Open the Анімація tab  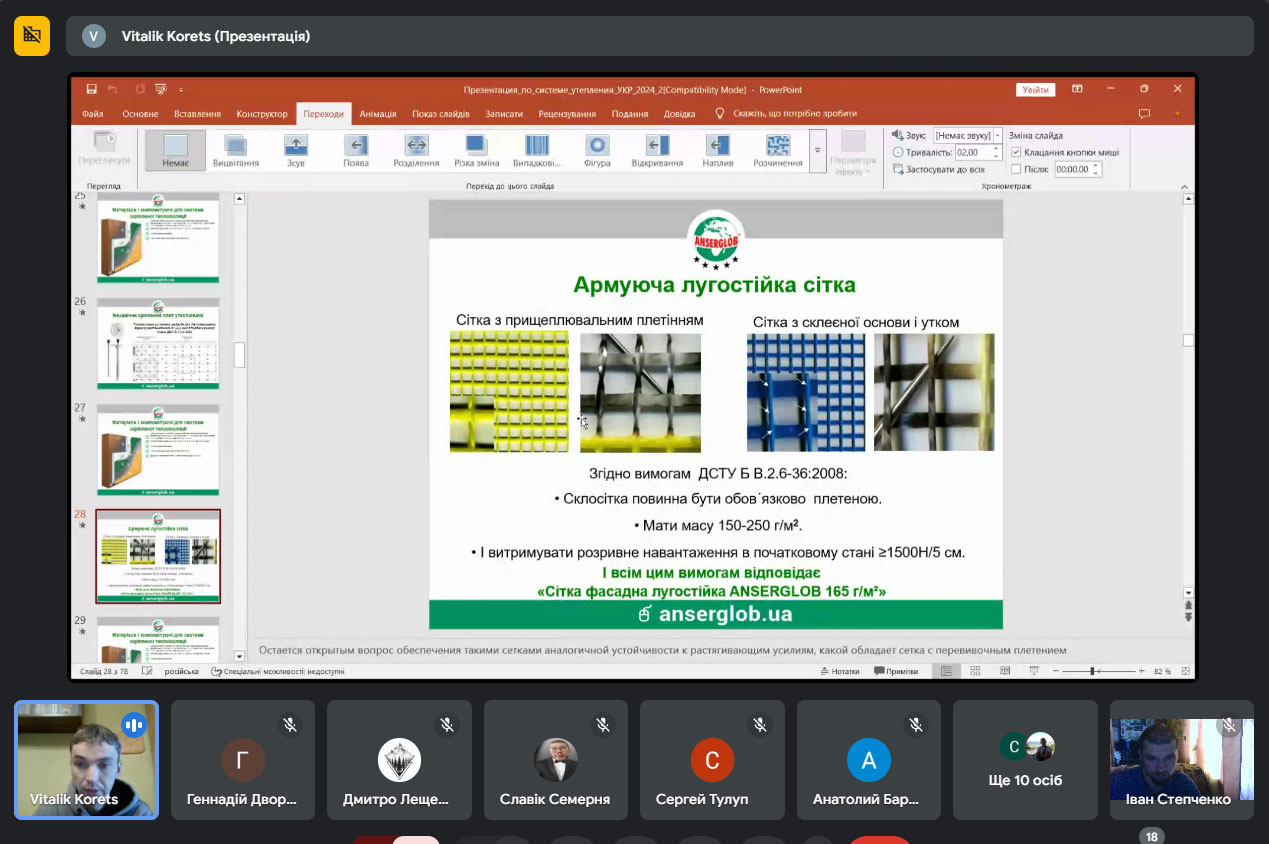[x=378, y=114]
